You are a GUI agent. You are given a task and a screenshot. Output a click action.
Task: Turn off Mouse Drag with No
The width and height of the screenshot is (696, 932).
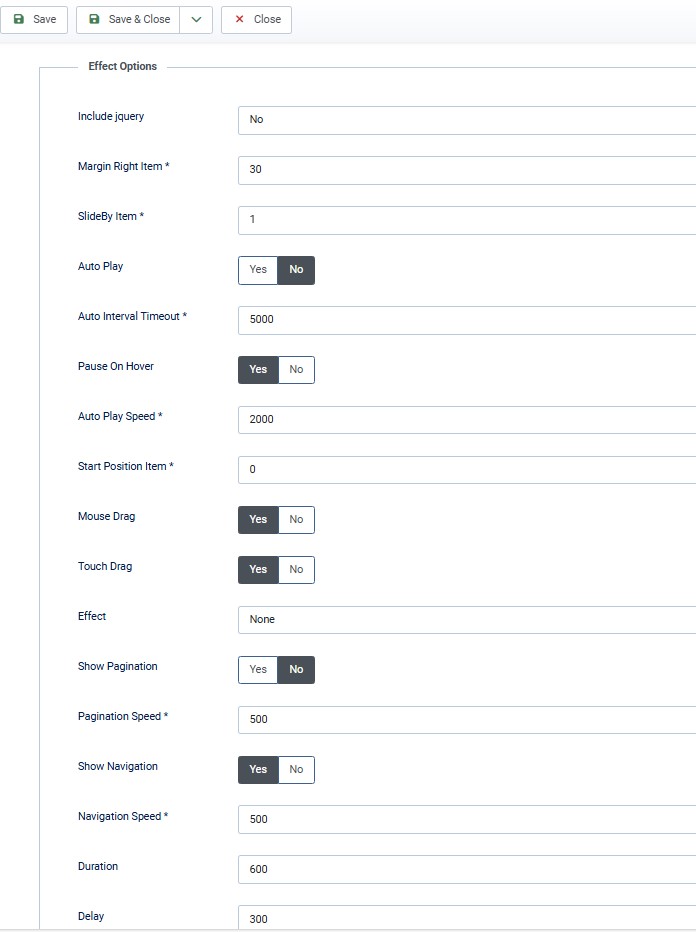296,520
